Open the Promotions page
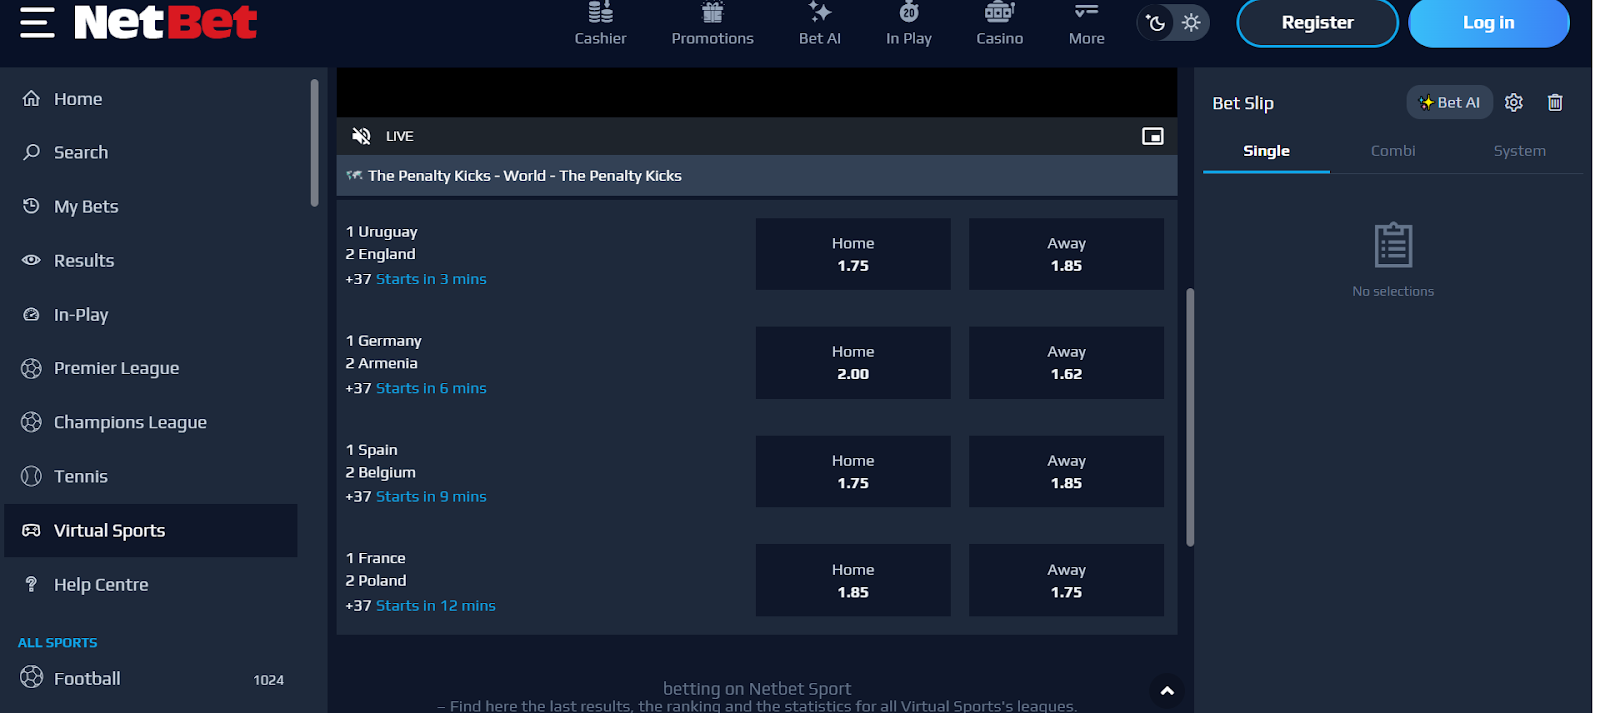The height and width of the screenshot is (713, 1600). point(712,24)
